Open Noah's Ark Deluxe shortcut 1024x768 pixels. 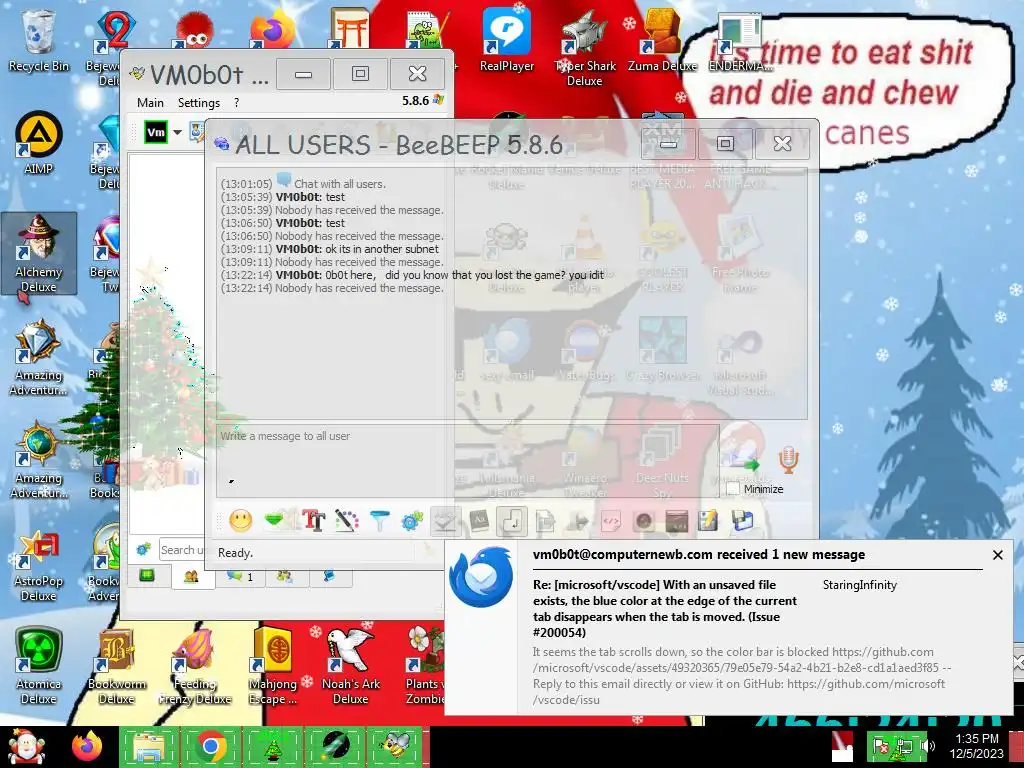[x=351, y=666]
